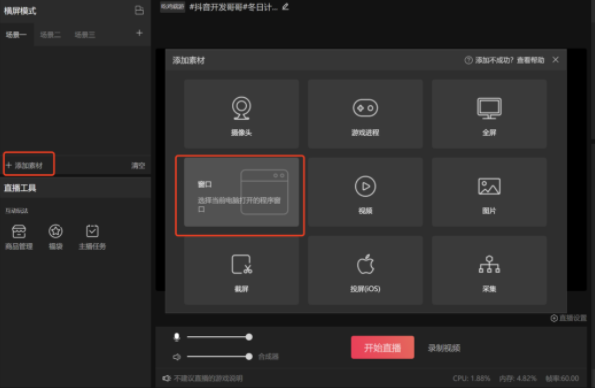The image size is (595, 388).
Task: Select the 投屏(iOS) screen mirroring source
Action: click(x=365, y=270)
